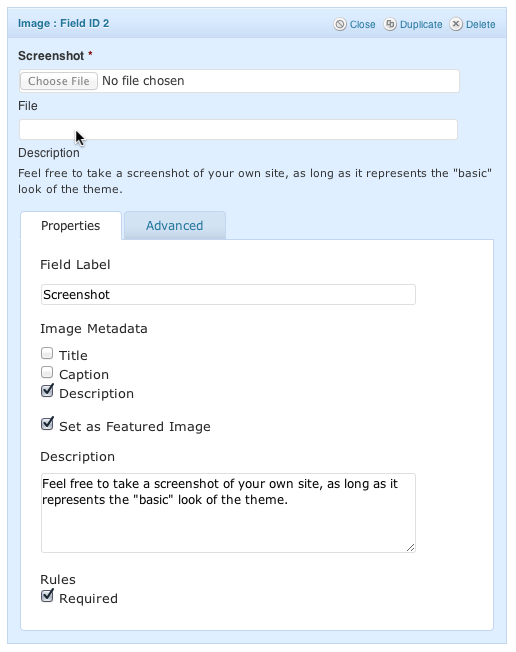Enable the Title metadata checkbox
This screenshot has width=516, height=652.
point(47,353)
